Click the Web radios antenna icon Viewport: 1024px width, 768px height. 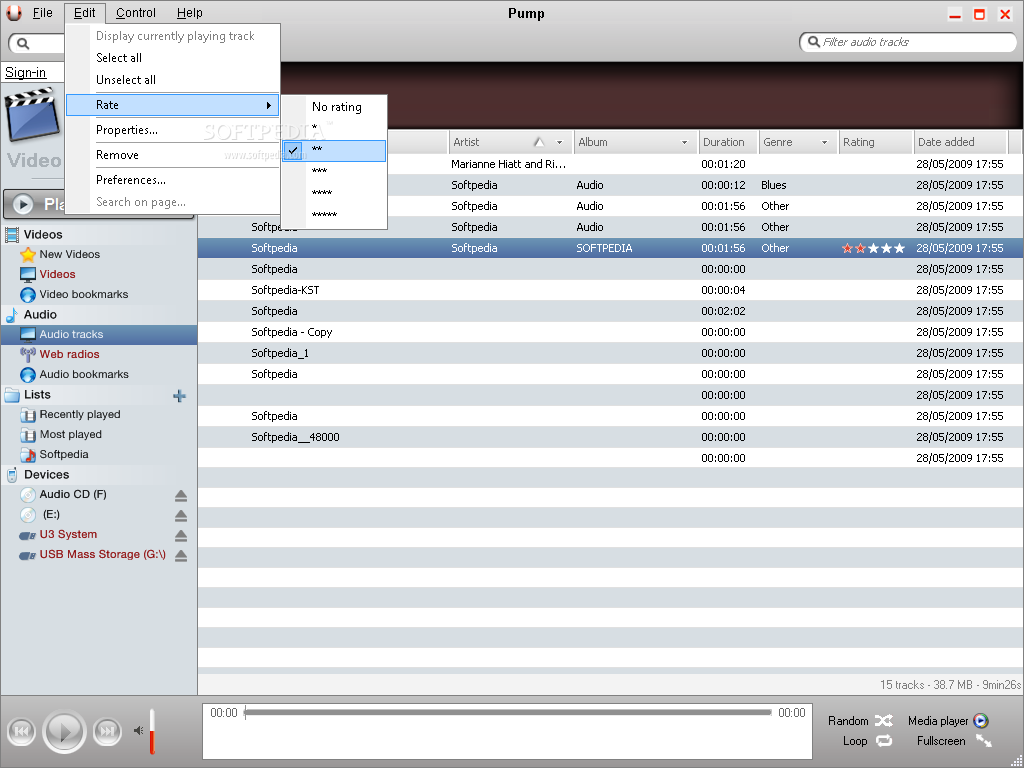coord(28,355)
